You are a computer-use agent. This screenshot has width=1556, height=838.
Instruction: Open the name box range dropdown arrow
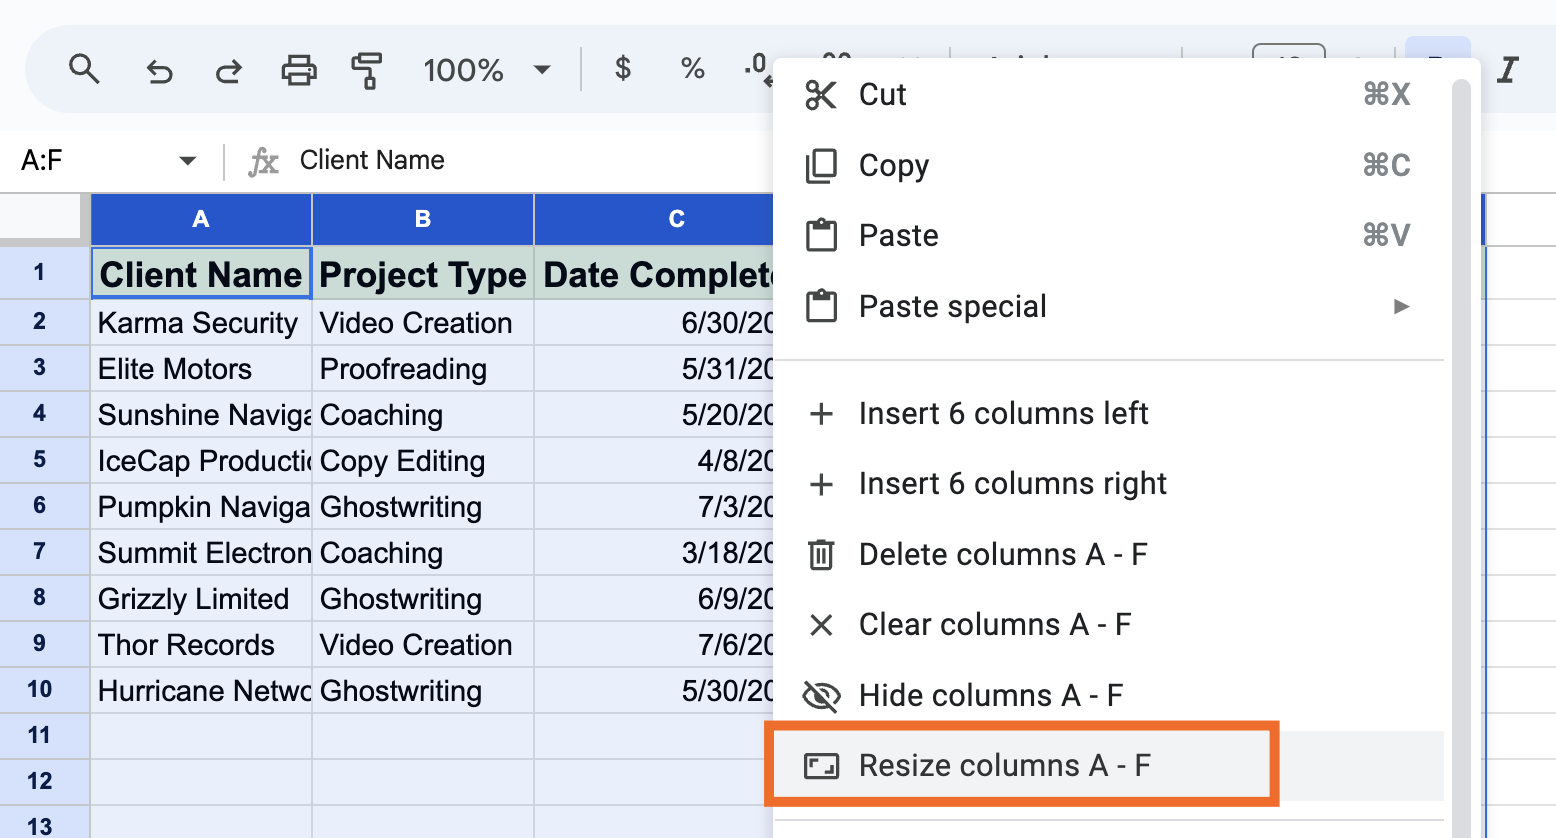(x=187, y=161)
